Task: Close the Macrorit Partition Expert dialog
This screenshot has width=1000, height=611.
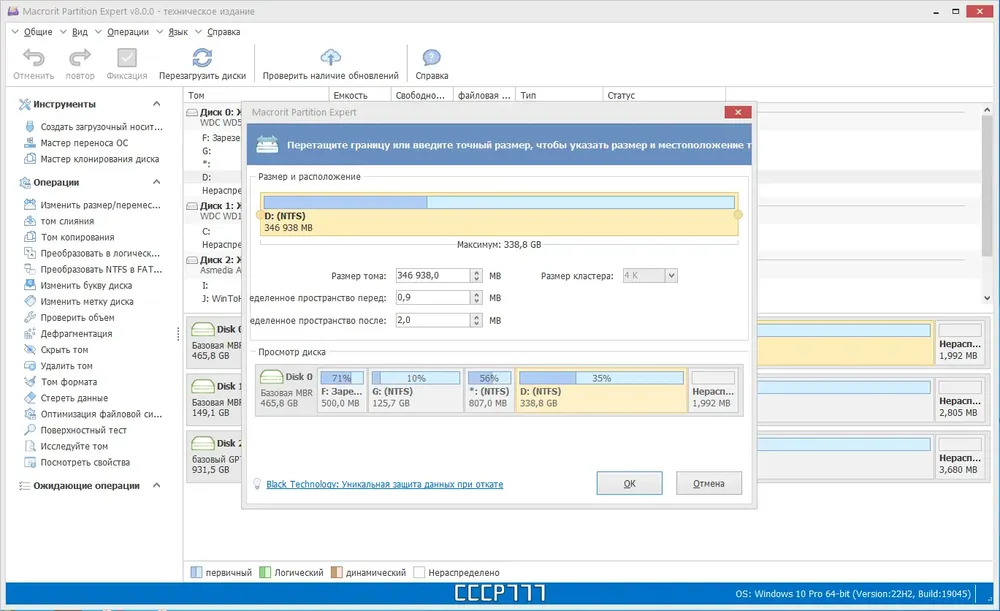Action: click(738, 112)
